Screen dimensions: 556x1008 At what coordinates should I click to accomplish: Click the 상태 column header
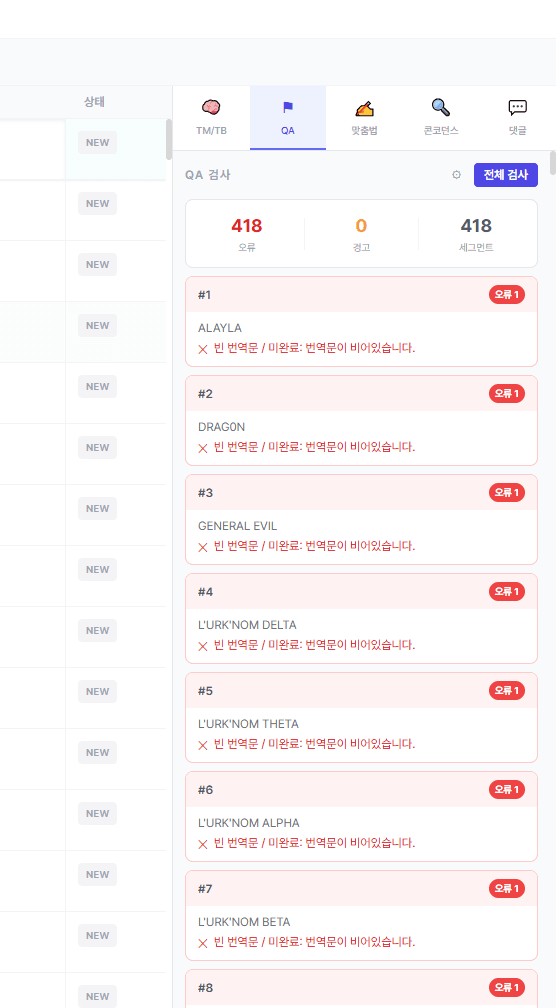94,102
